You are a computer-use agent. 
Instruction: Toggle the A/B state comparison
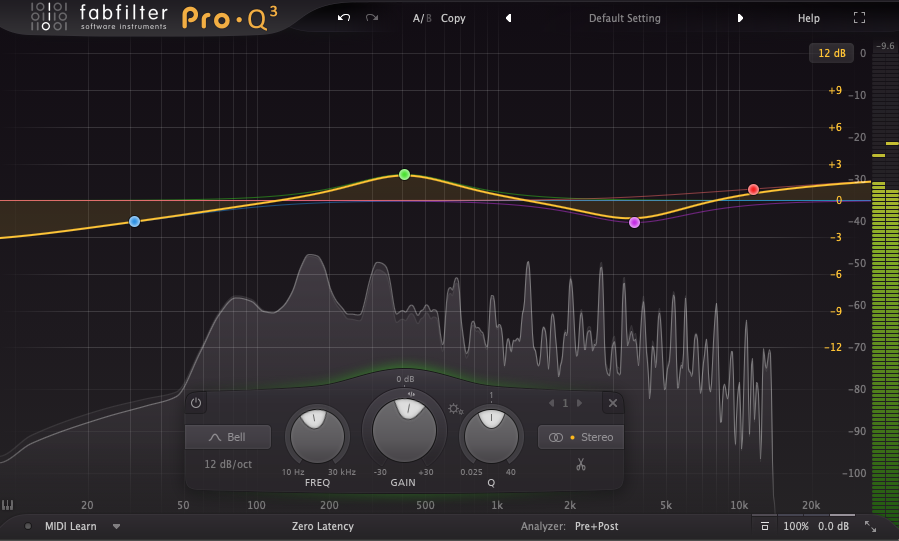coord(422,18)
